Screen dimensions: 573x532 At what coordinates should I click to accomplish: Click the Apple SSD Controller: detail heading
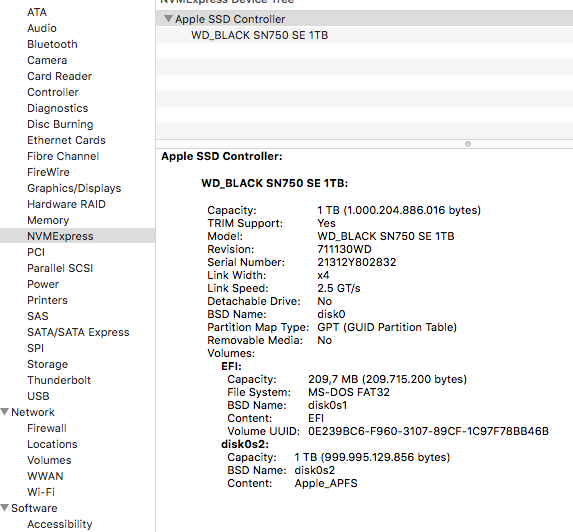tap(222, 156)
